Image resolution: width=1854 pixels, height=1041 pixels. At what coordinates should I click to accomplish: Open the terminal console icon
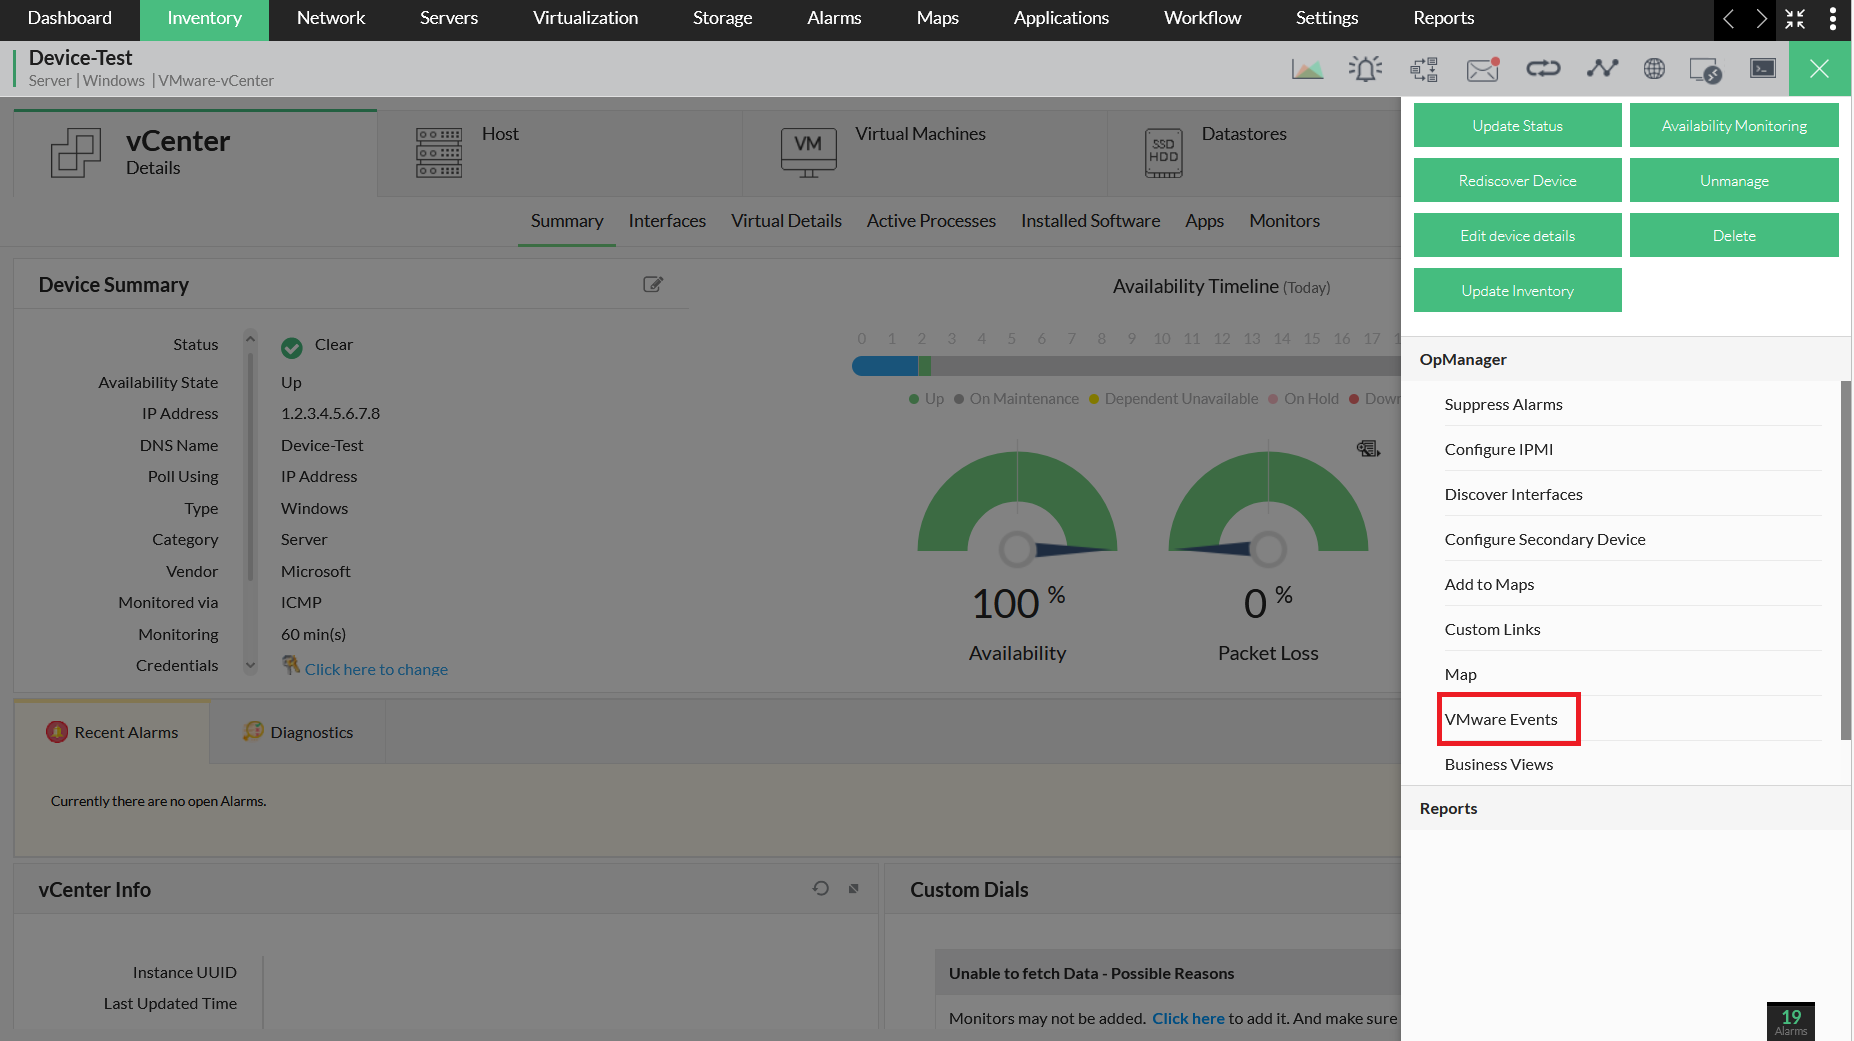(1763, 68)
